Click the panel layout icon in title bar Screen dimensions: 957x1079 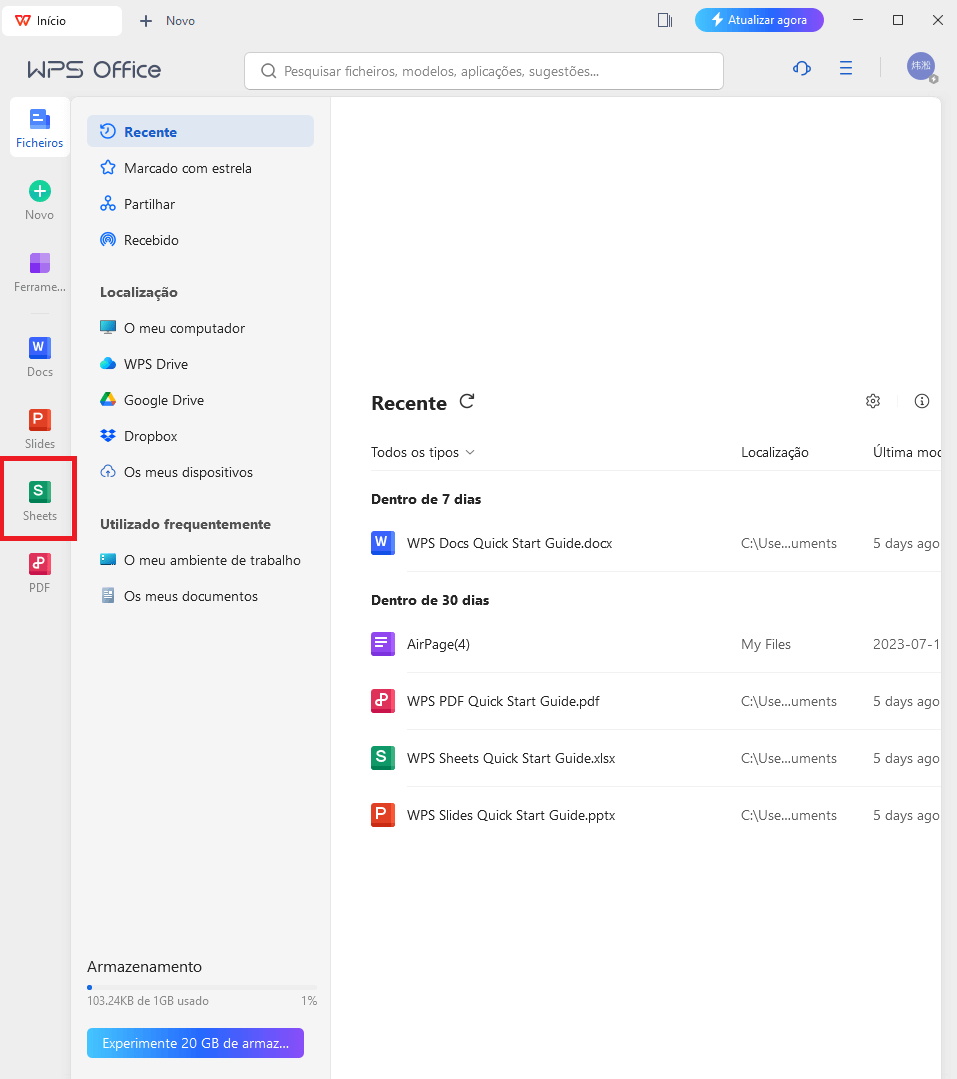tap(665, 20)
